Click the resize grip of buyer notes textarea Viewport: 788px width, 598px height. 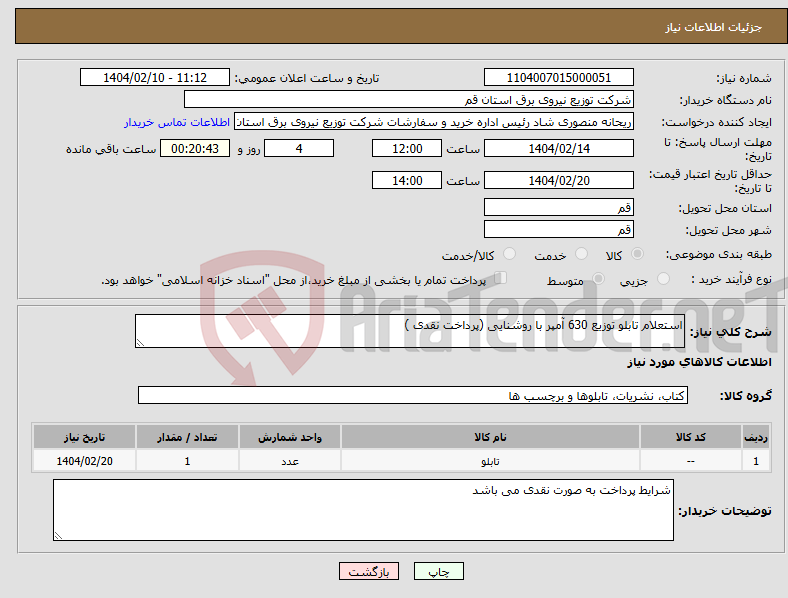tap(58, 536)
